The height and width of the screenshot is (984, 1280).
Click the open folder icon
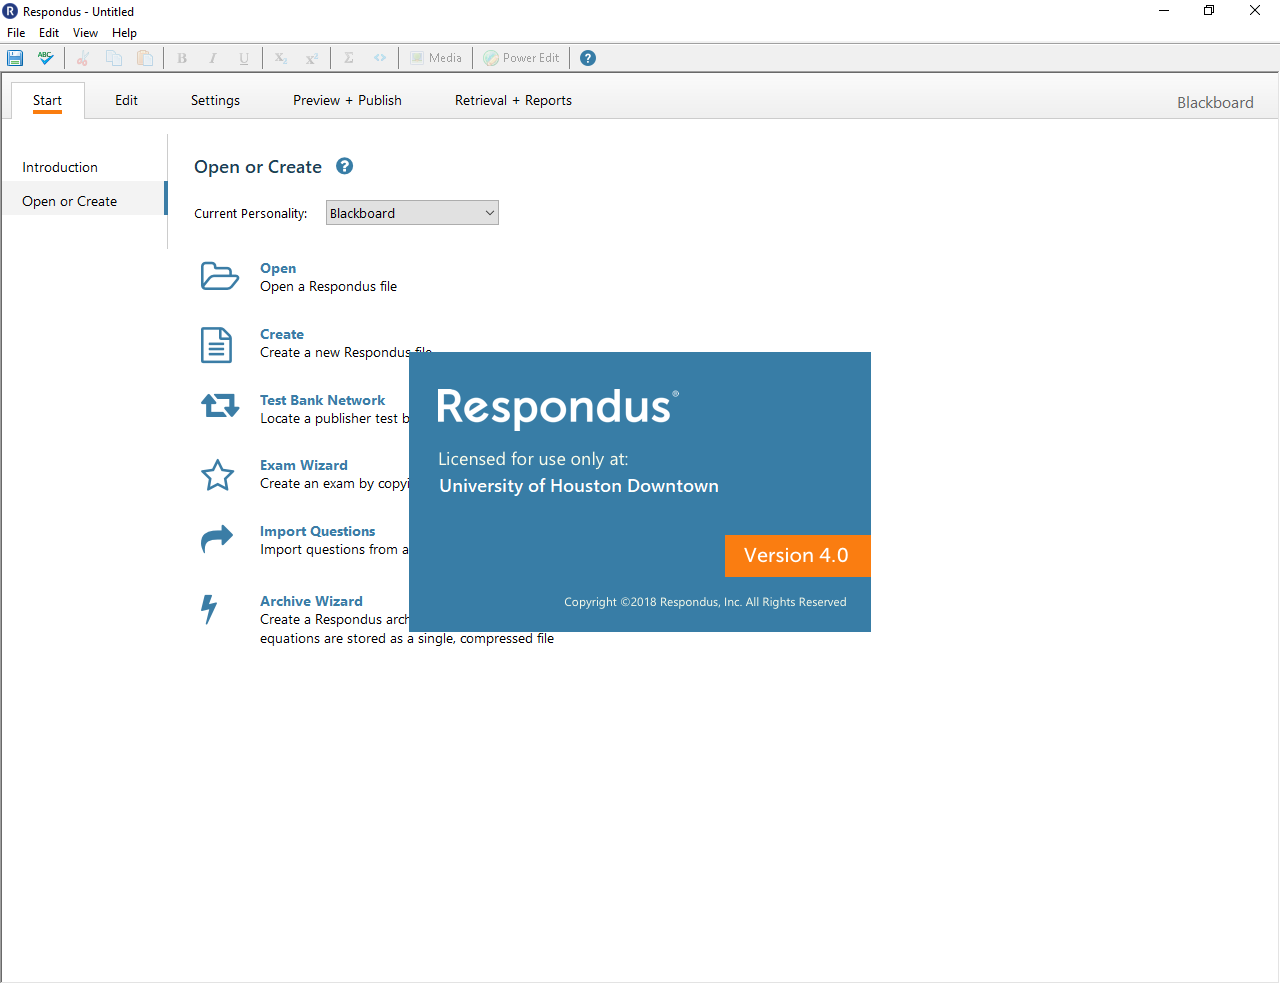point(219,276)
